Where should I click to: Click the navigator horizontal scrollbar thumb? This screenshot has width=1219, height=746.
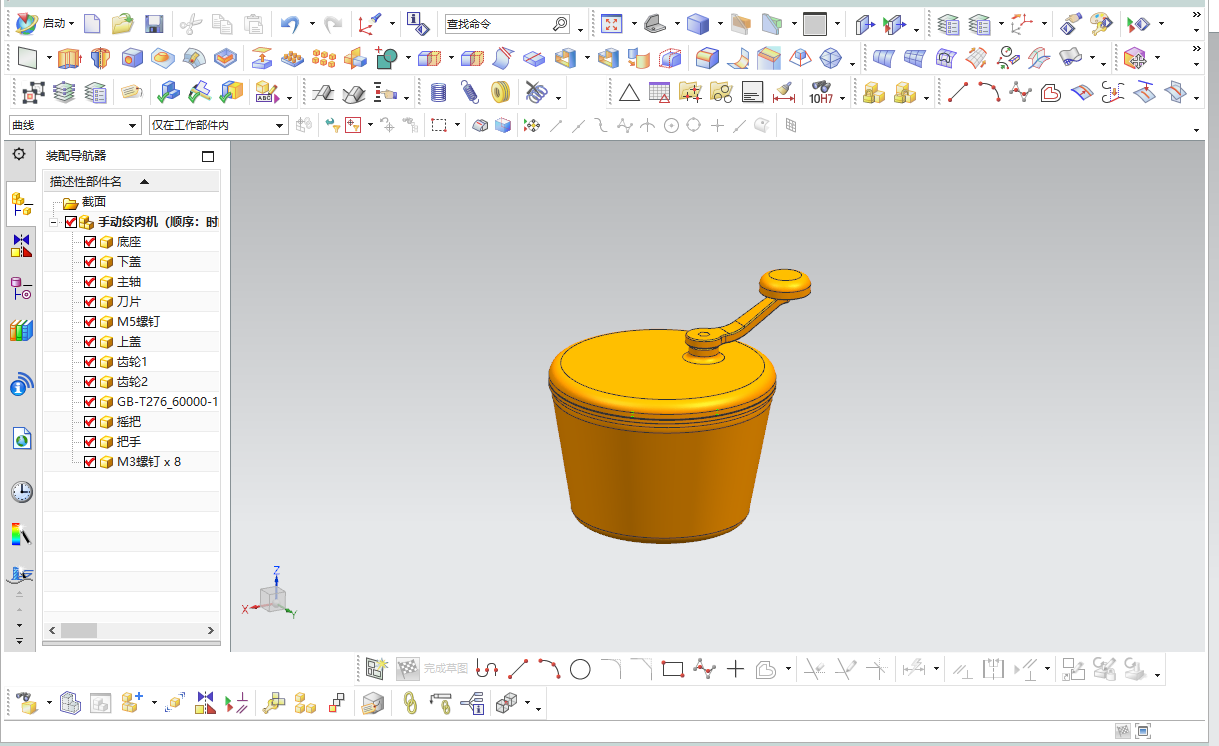tap(78, 630)
